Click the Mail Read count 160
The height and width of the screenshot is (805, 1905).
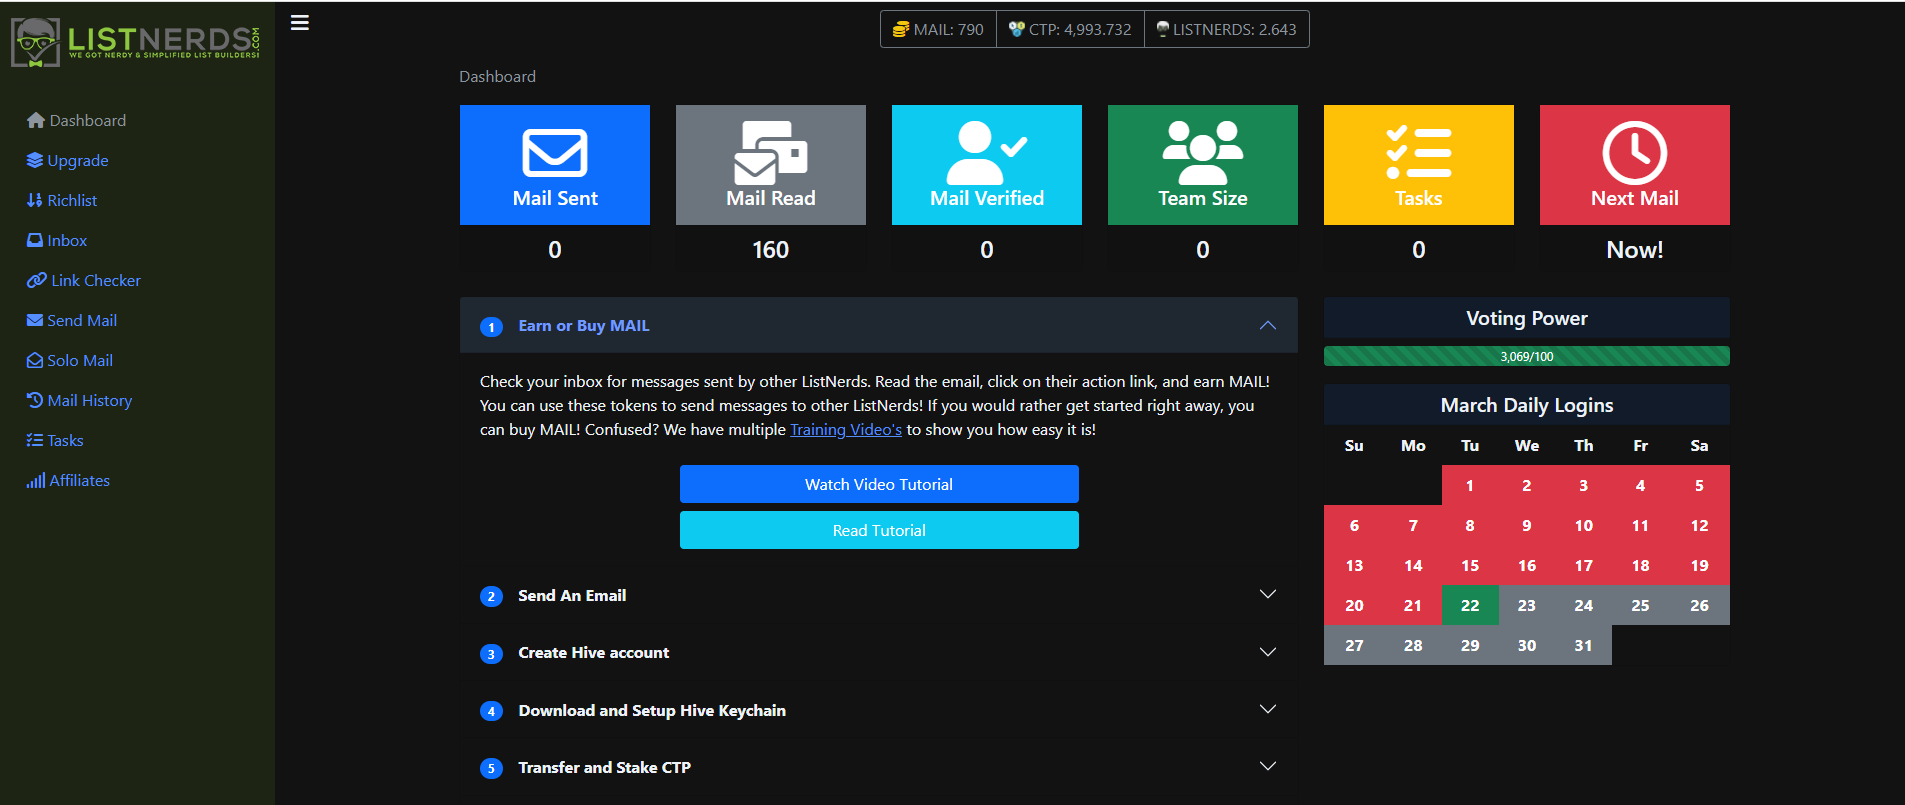[771, 250]
